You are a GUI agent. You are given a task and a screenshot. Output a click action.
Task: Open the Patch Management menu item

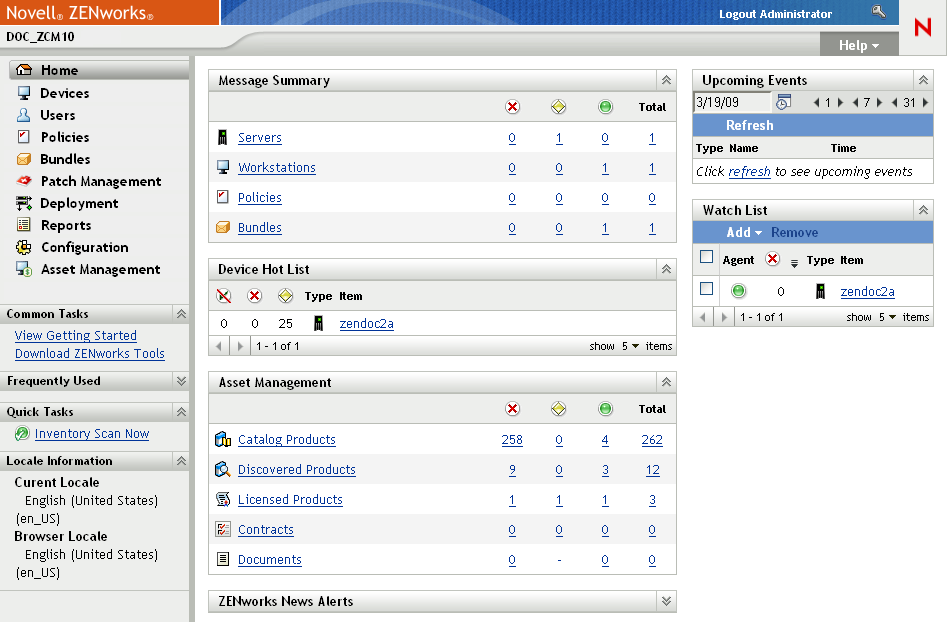(x=101, y=181)
